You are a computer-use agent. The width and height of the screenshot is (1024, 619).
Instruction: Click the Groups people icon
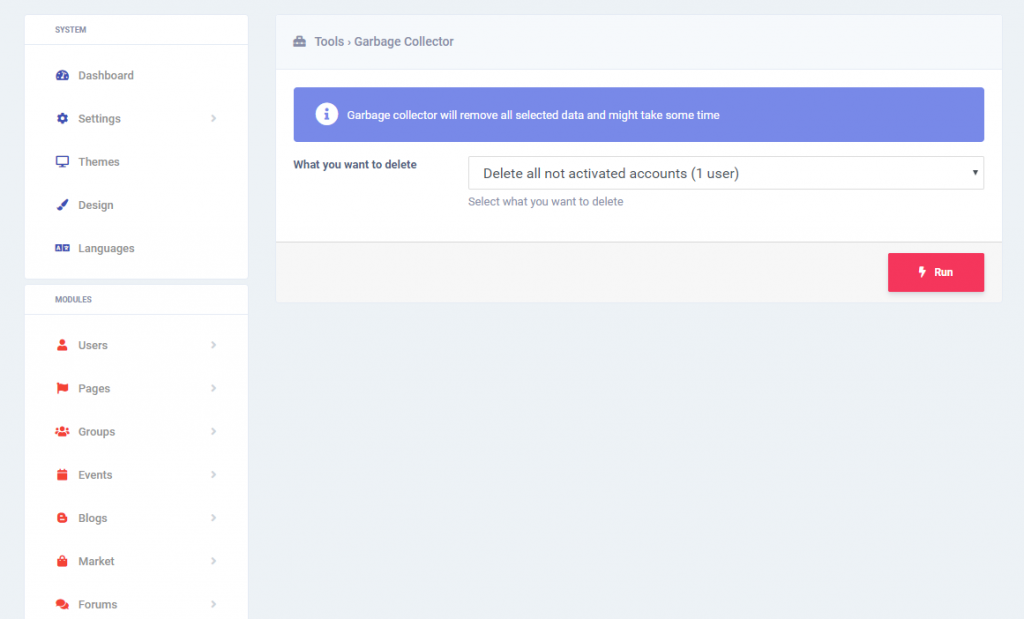click(x=62, y=432)
